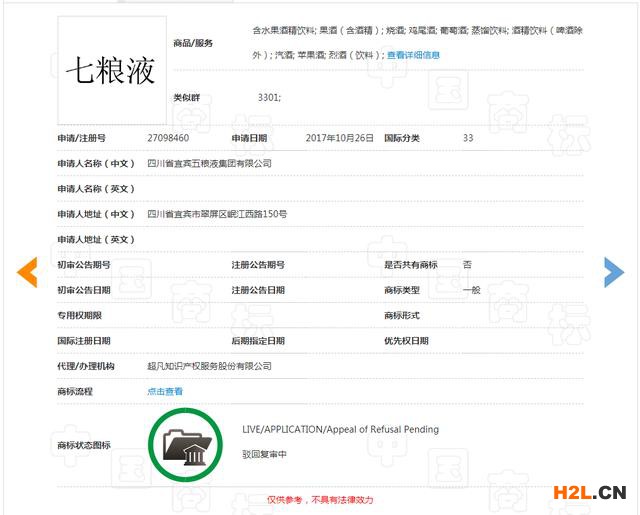The image size is (640, 515).
Task: Click the international class value 33
Action: click(468, 137)
